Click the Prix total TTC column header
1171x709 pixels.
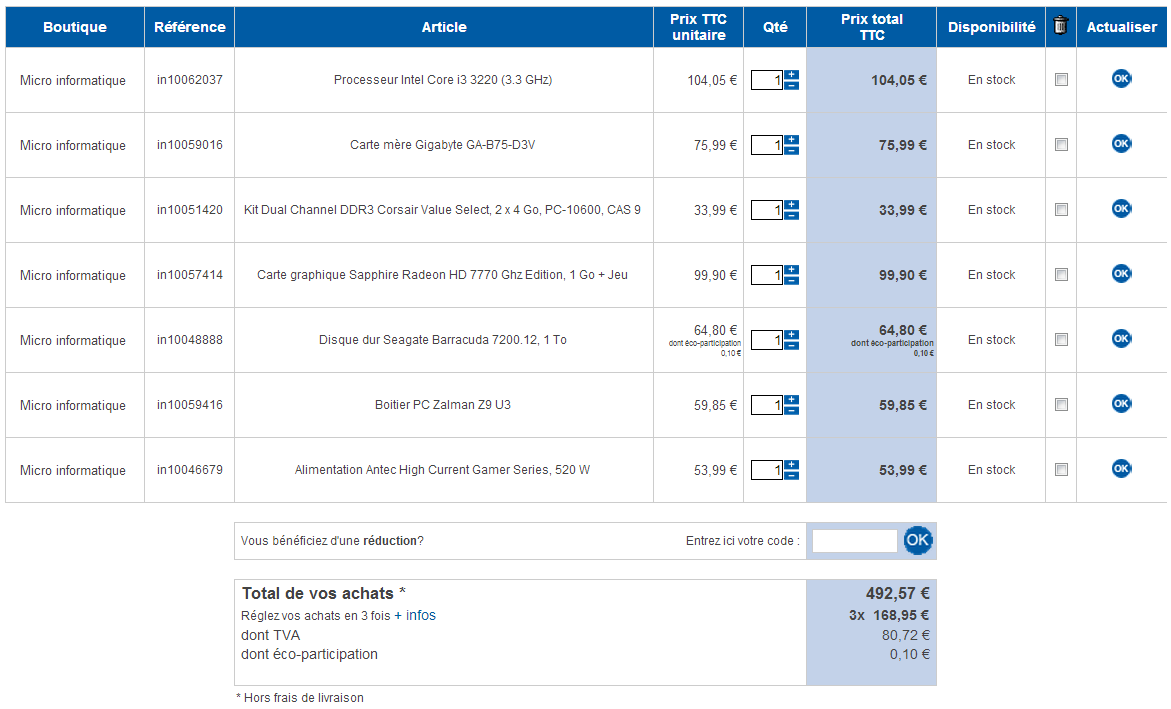tap(872, 27)
